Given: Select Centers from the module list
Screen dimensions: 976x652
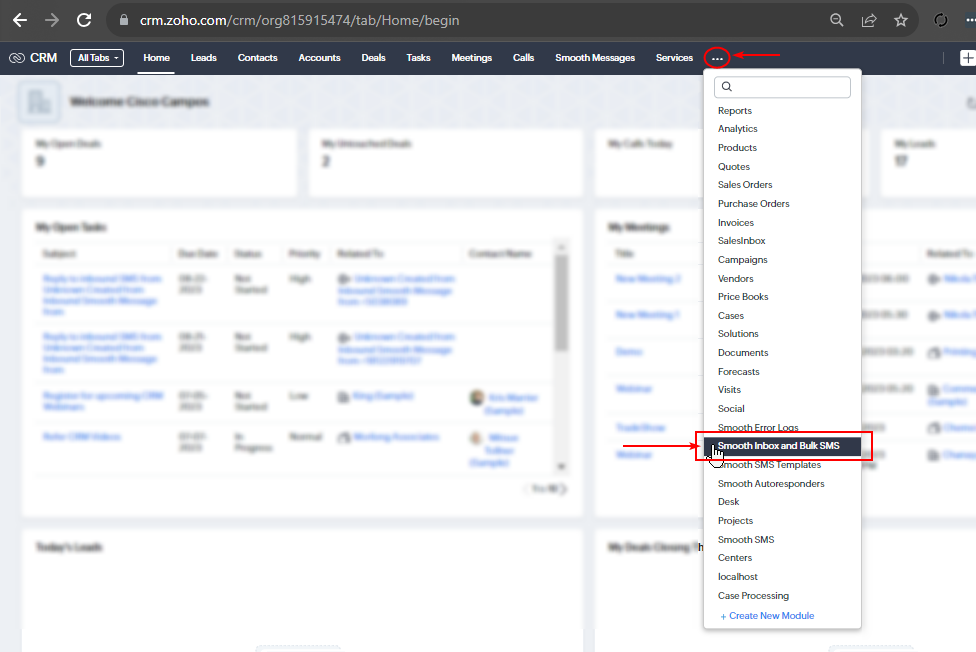Looking at the screenshot, I should click(x=734, y=558).
